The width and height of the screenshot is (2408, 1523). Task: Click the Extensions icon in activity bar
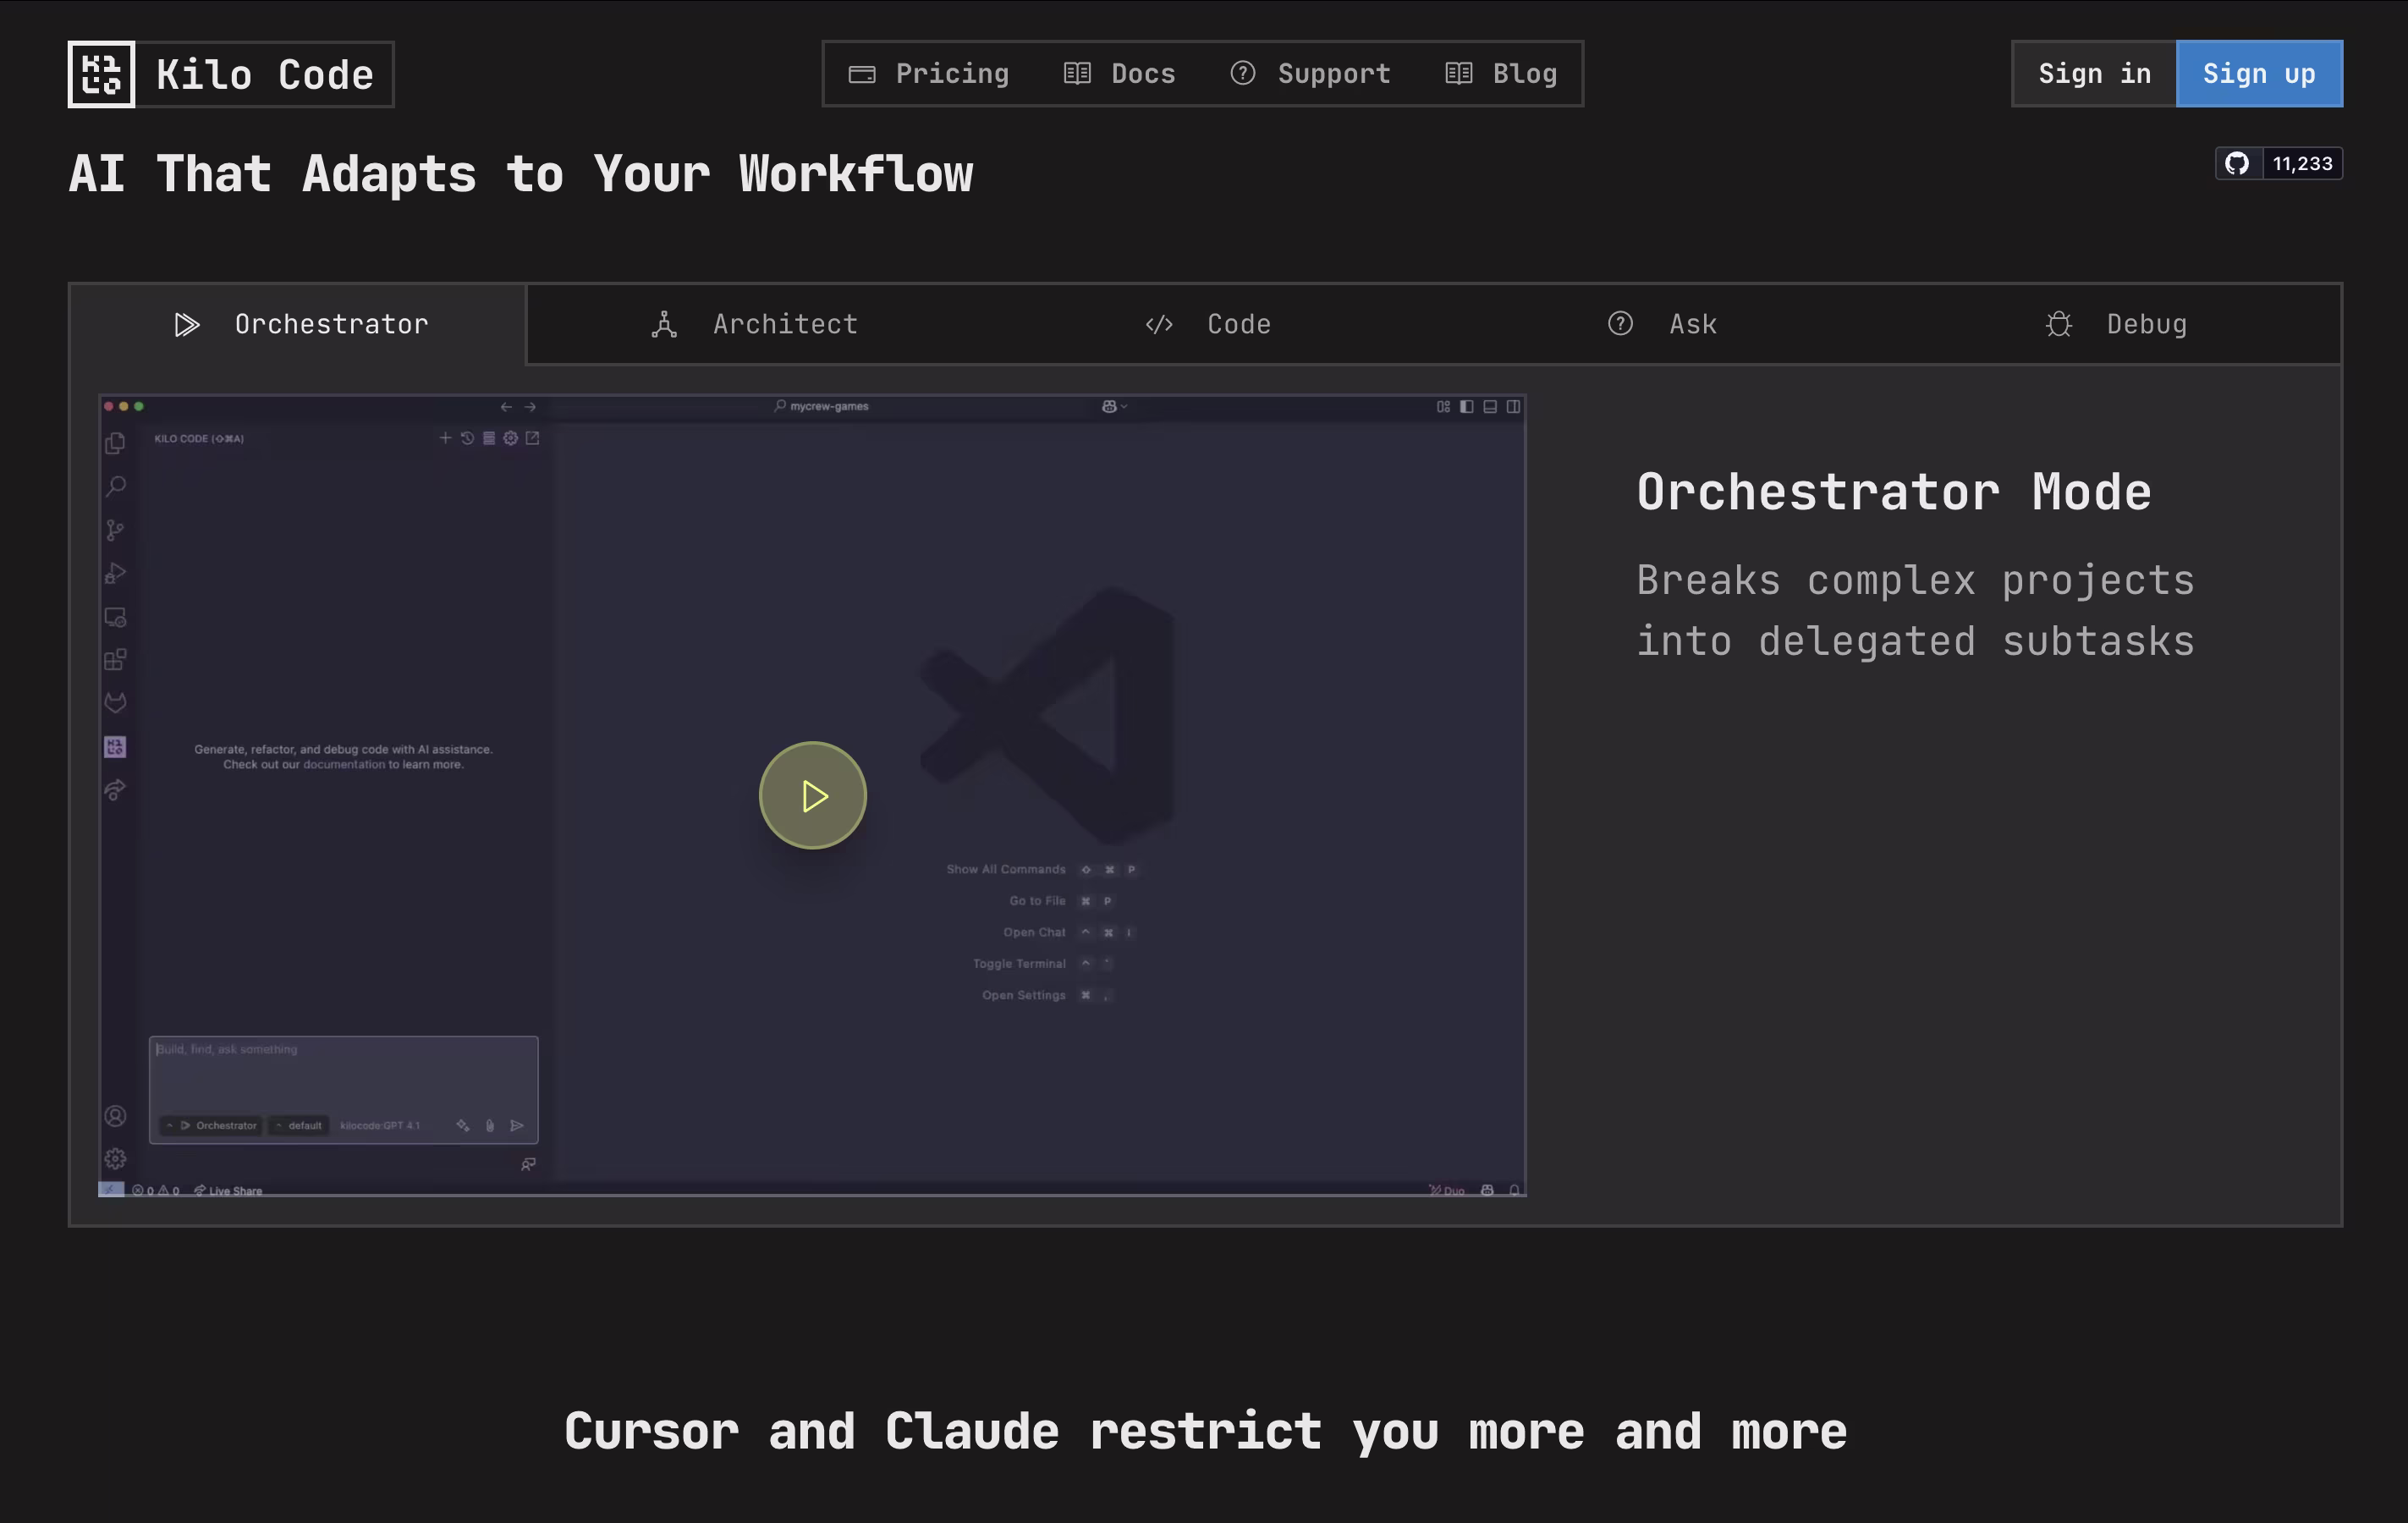[116, 660]
